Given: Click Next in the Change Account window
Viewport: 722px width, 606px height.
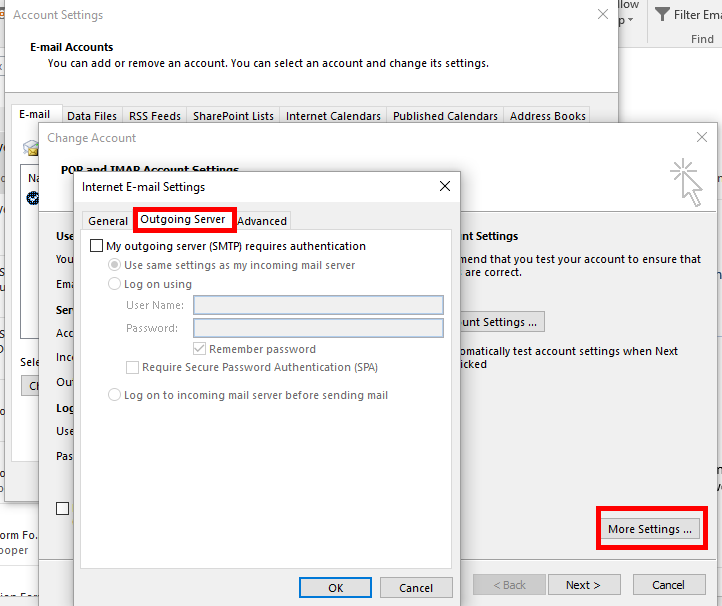Looking at the screenshot, I should coord(583,585).
